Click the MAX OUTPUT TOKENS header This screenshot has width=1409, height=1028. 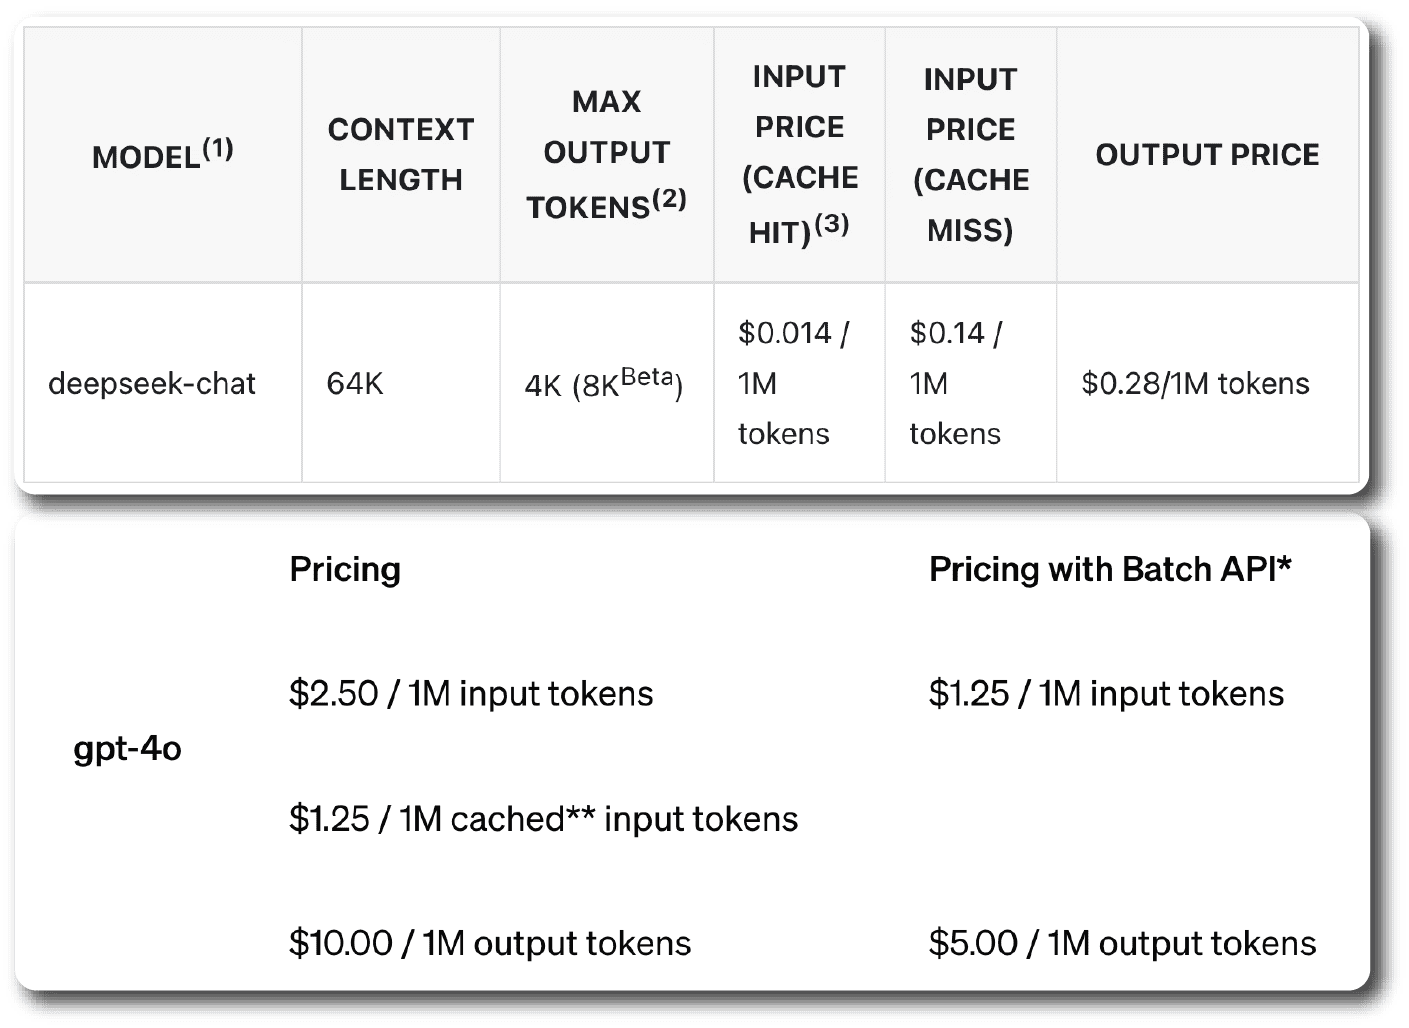pos(606,154)
